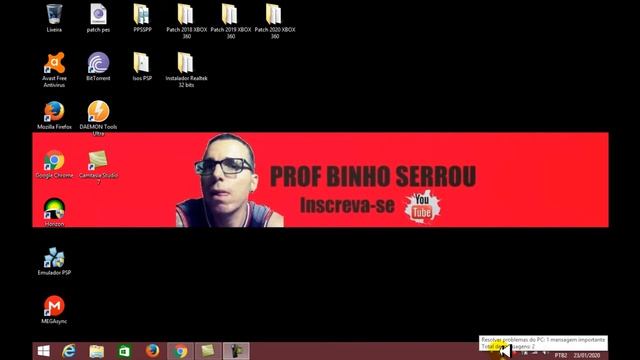Open the sticky note taskbar app

208,351
